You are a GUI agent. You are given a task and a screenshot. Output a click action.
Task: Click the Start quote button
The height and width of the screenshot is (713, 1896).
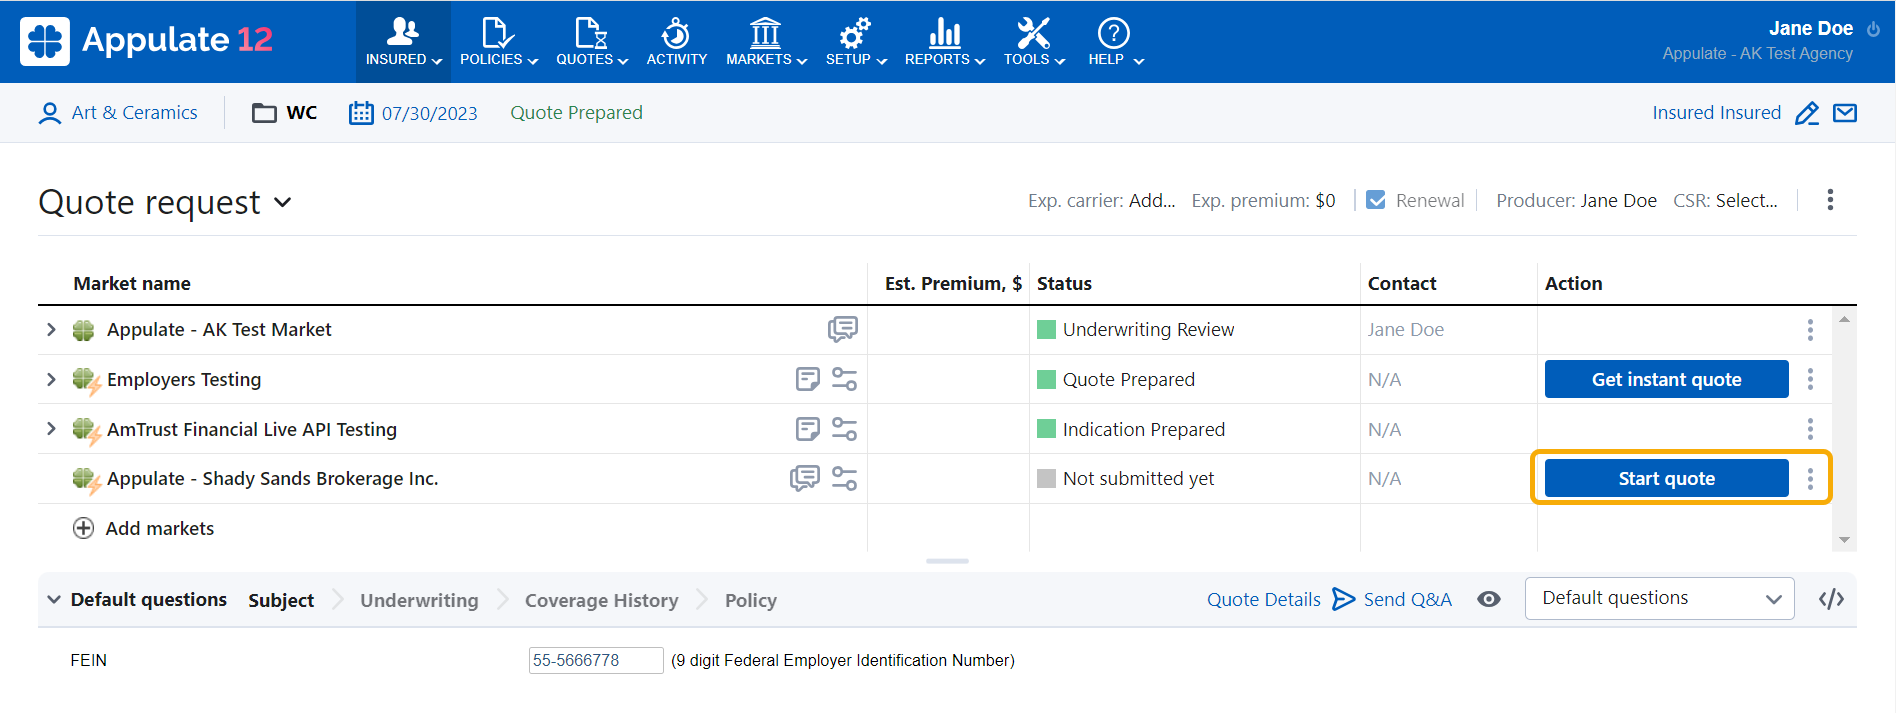click(1666, 478)
